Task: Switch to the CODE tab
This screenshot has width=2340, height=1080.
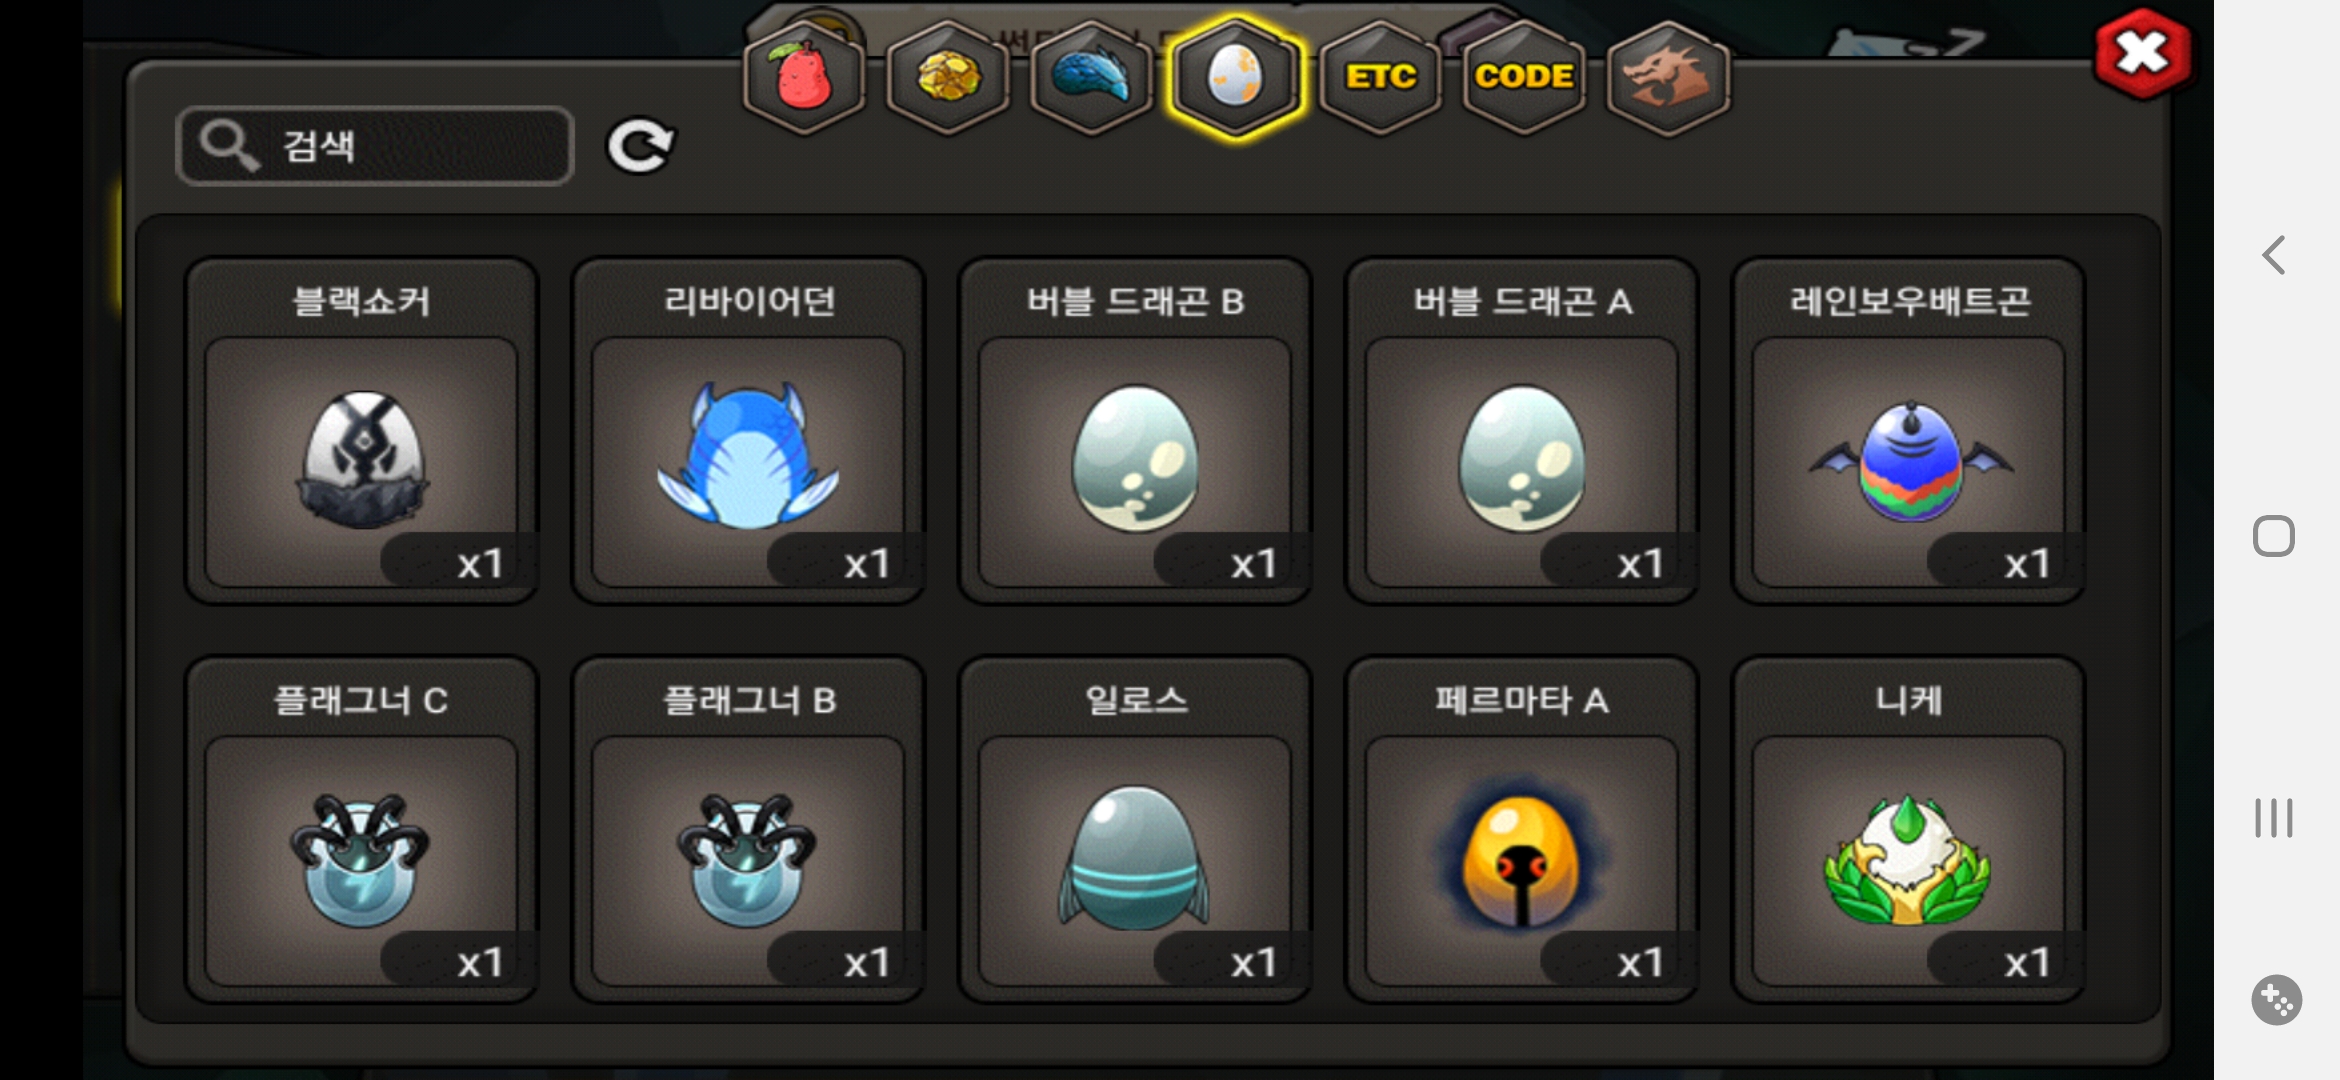Action: (x=1524, y=77)
